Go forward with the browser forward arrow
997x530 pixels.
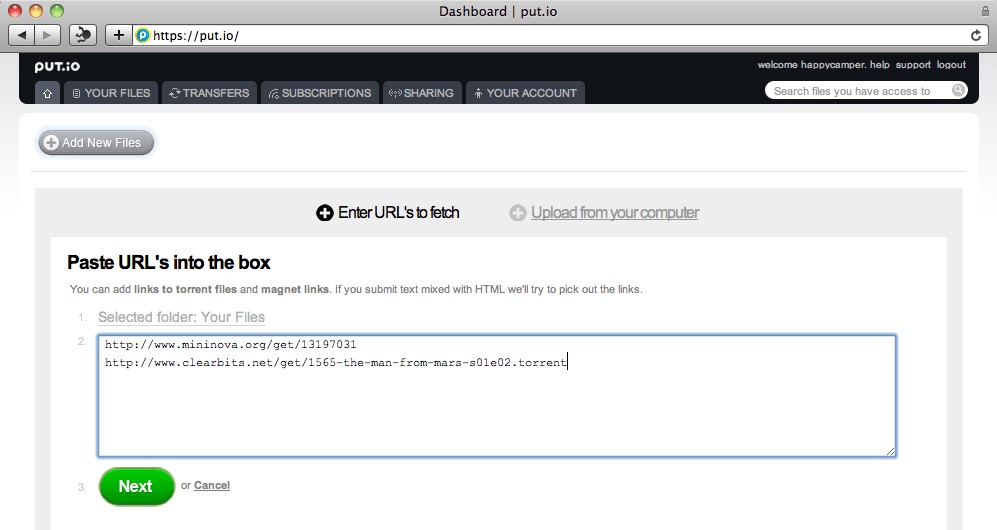click(x=48, y=35)
